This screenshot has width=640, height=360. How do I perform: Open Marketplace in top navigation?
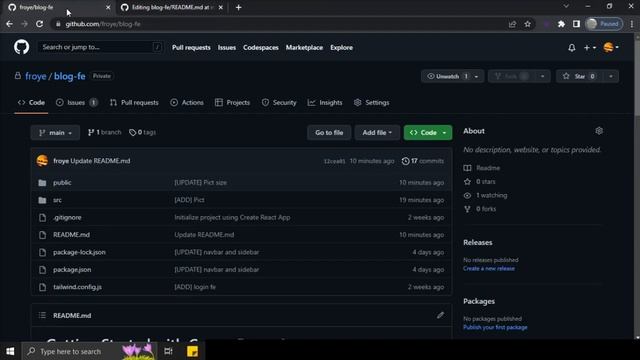(304, 48)
